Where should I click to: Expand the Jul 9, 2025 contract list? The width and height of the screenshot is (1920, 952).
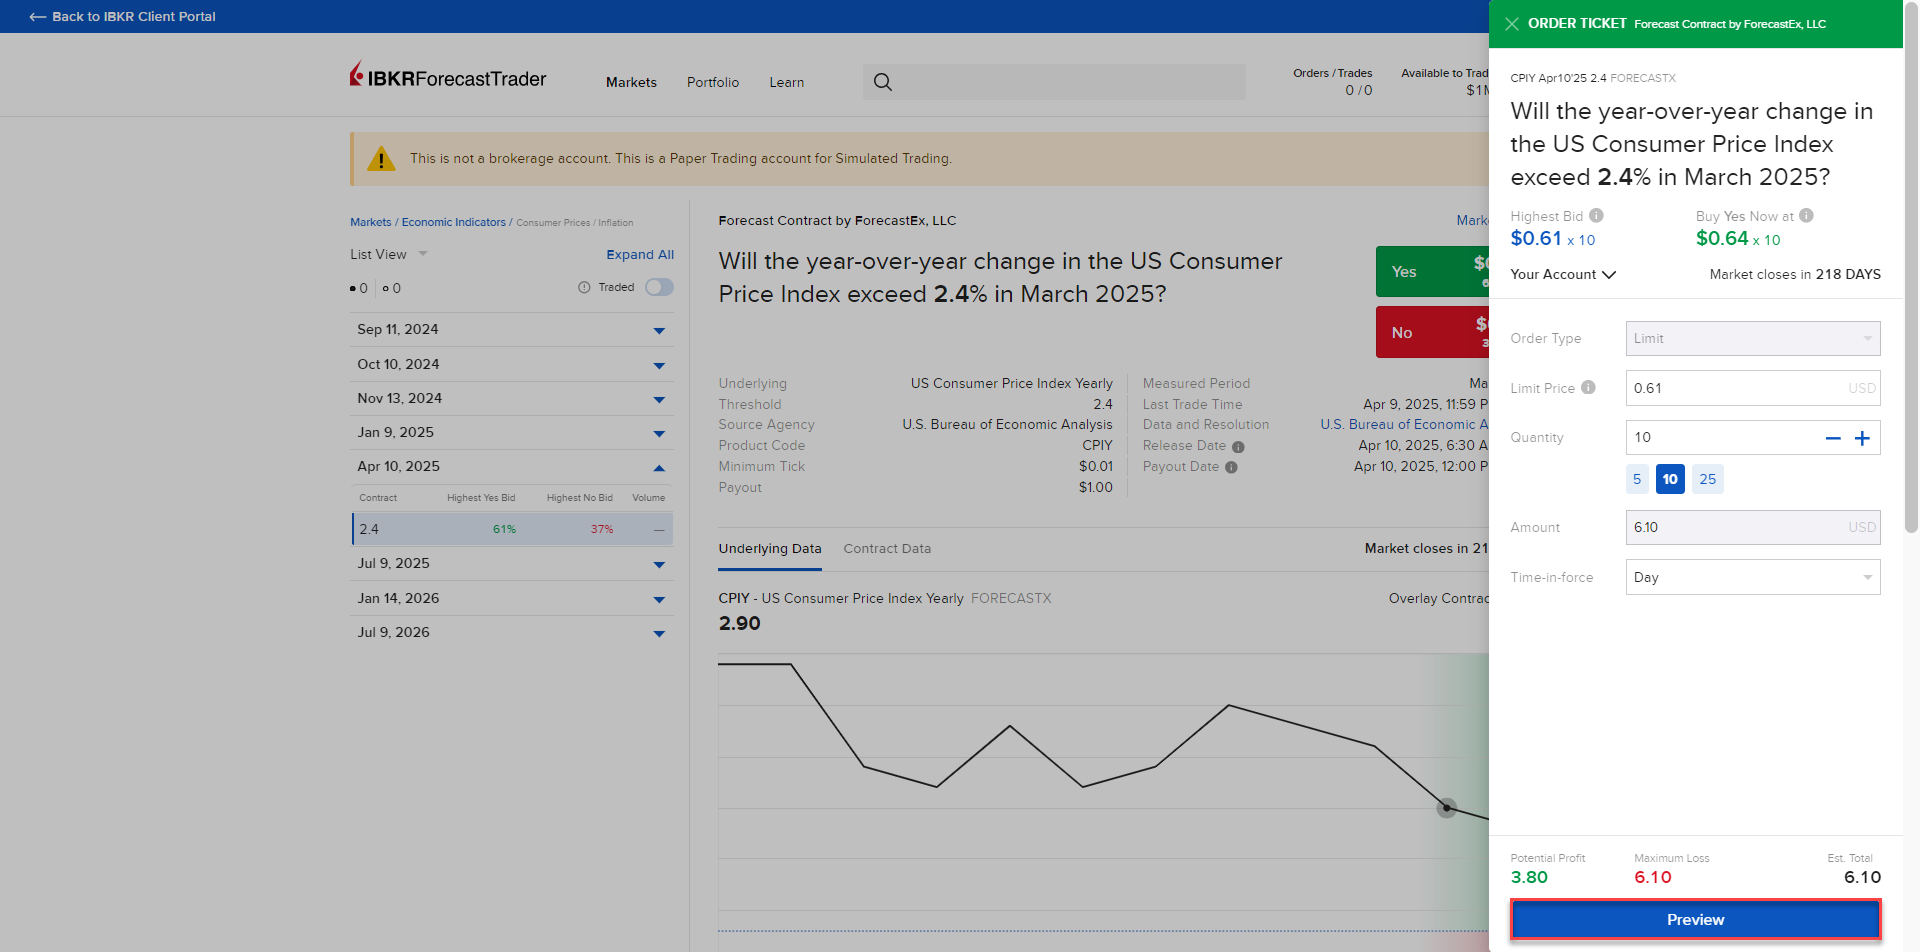(x=658, y=565)
